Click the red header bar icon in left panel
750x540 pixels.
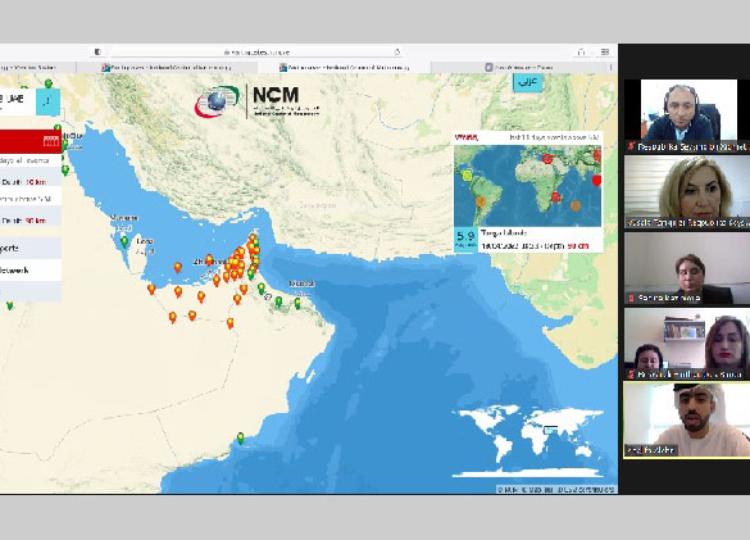51,141
